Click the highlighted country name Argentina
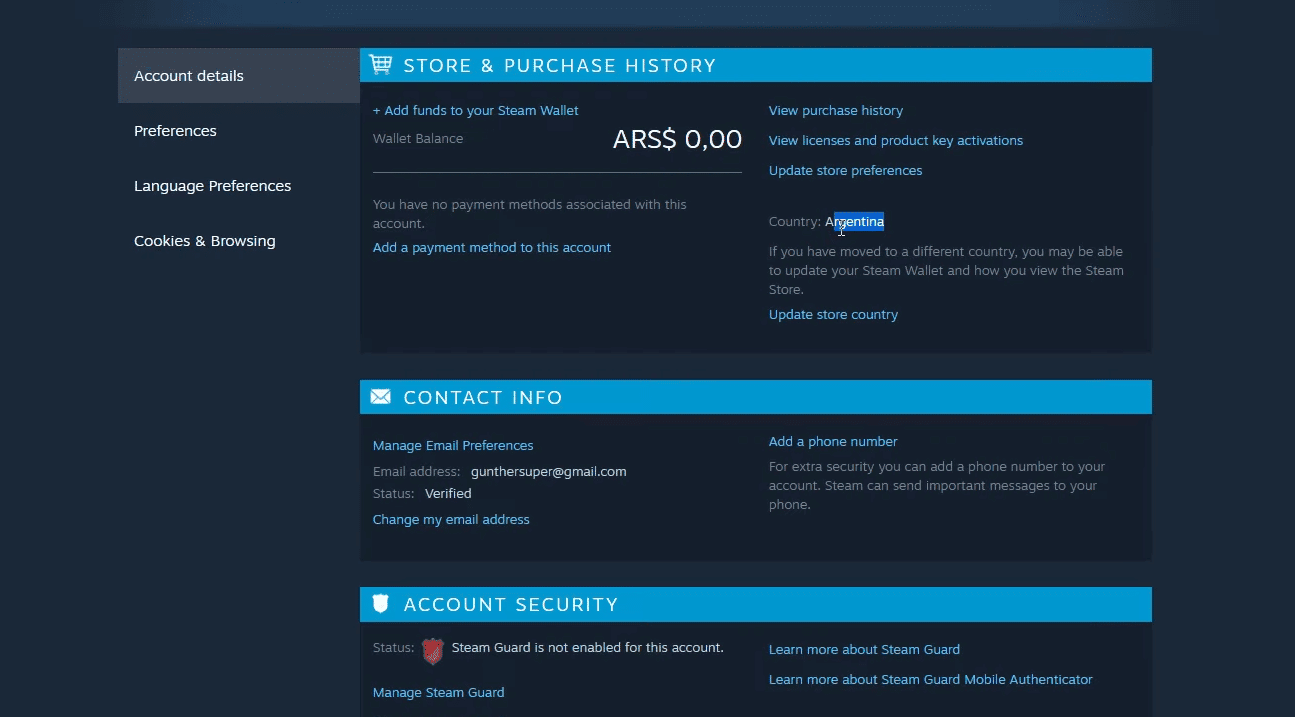Viewport: 1295px width, 717px height. click(x=855, y=222)
